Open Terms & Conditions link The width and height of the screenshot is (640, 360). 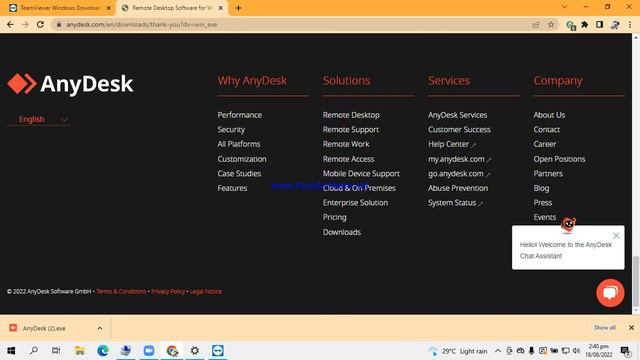click(x=121, y=291)
